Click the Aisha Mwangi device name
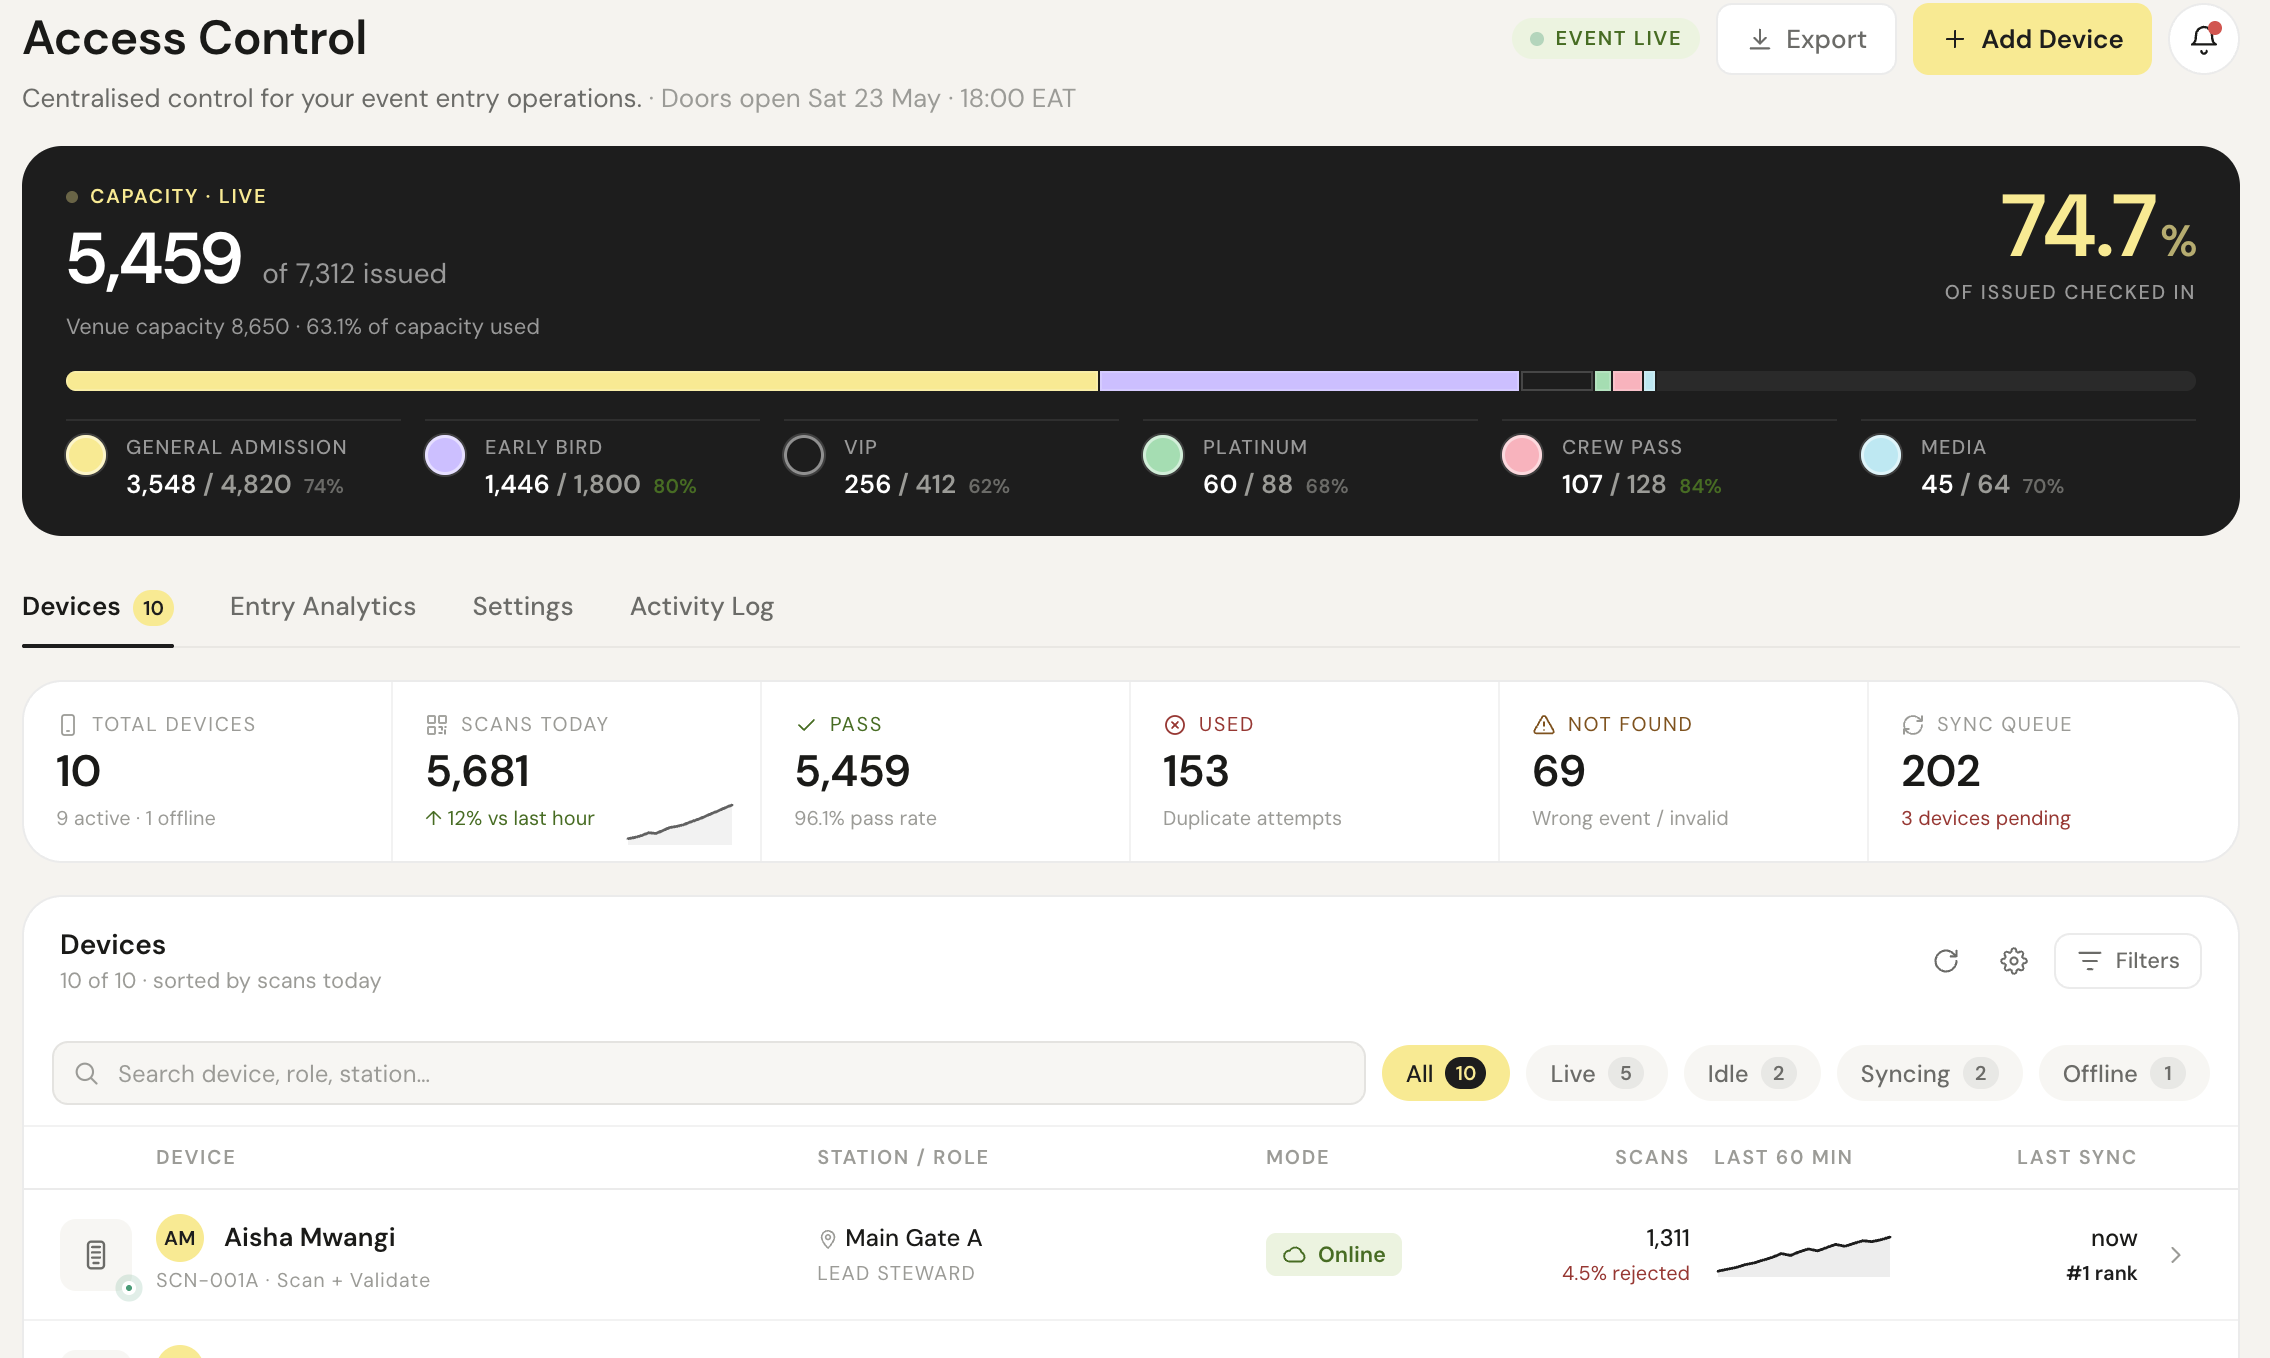 click(310, 1238)
